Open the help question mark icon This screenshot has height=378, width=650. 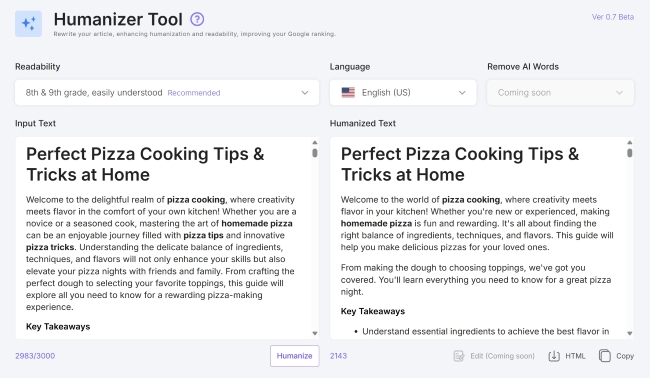coord(197,19)
